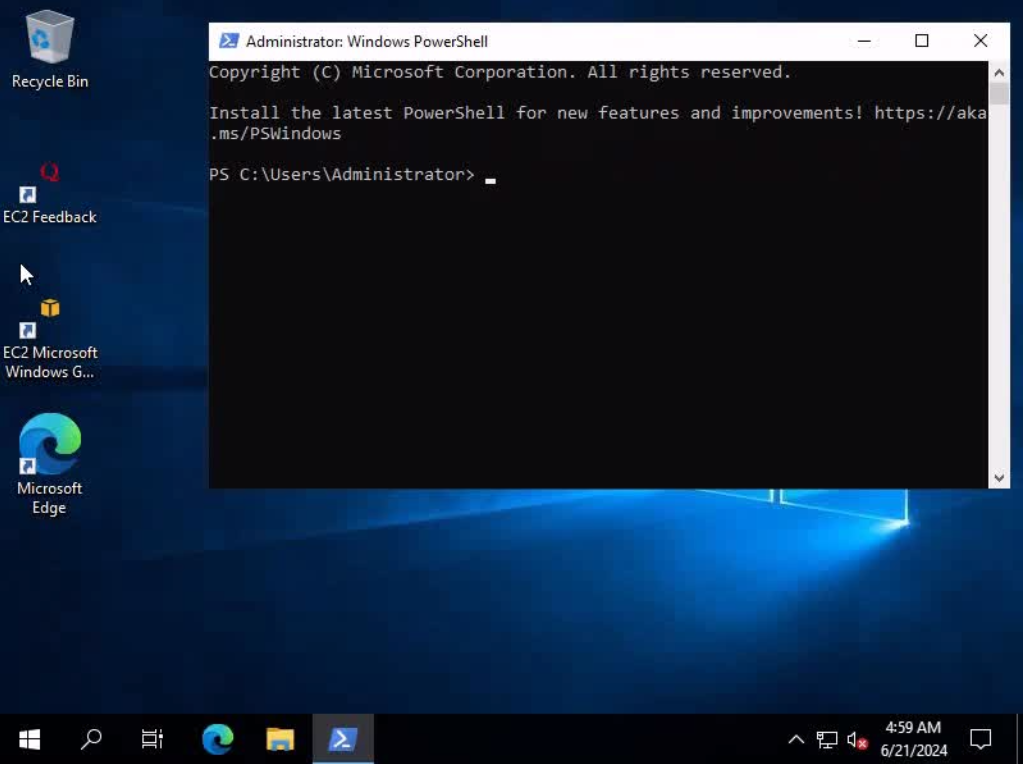Launch the Microsoft Edge desktop shortcut
This screenshot has width=1024, height=764.
pyautogui.click(x=50, y=464)
